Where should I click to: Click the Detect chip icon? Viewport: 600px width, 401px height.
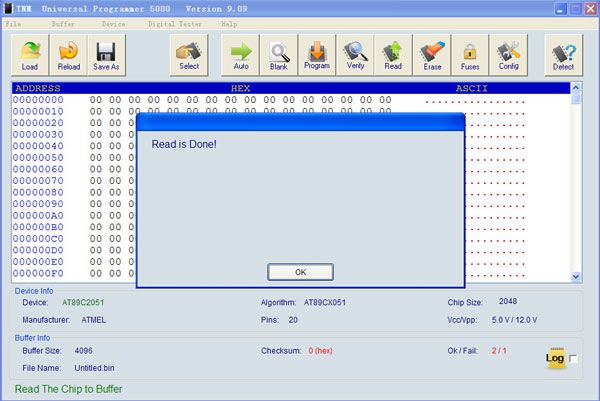(x=564, y=54)
